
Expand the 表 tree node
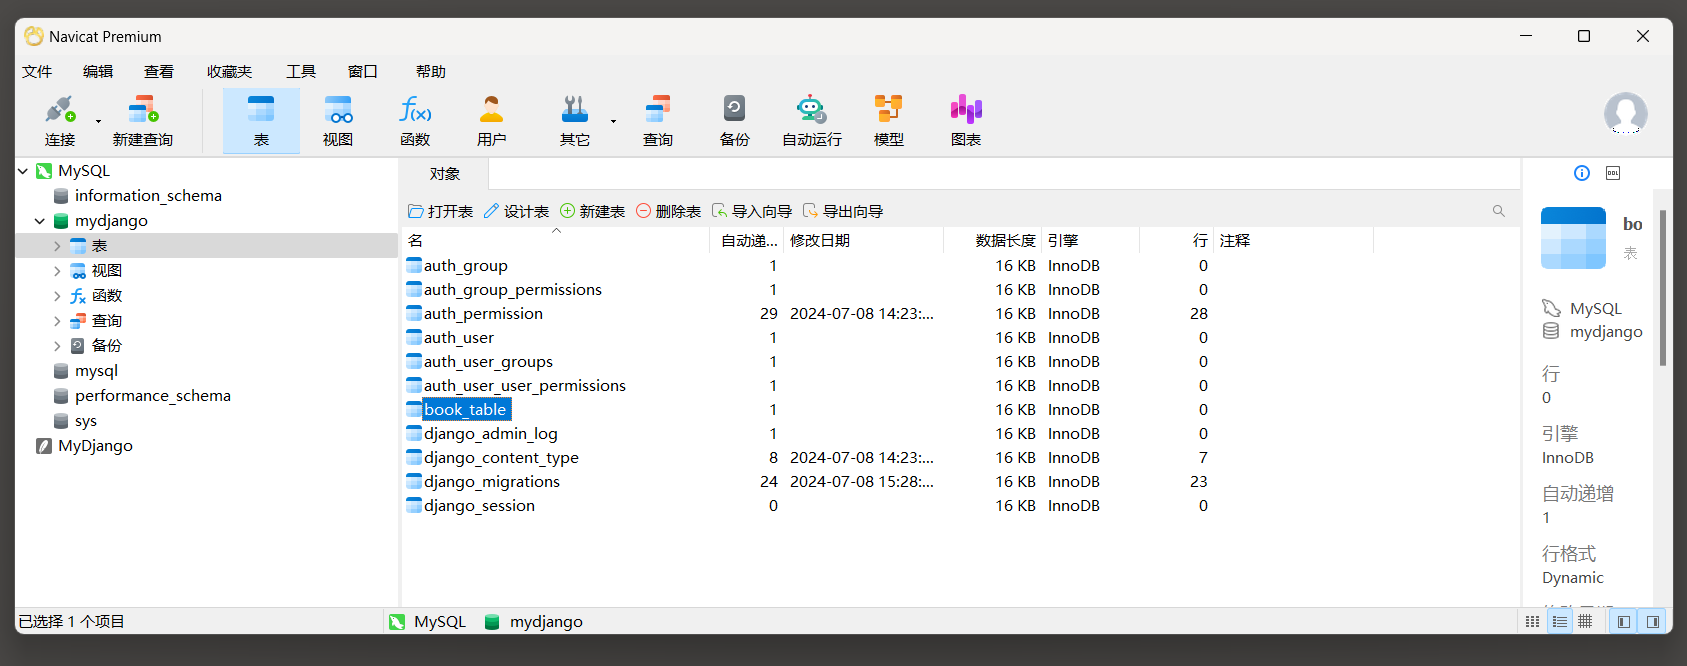[x=57, y=246]
